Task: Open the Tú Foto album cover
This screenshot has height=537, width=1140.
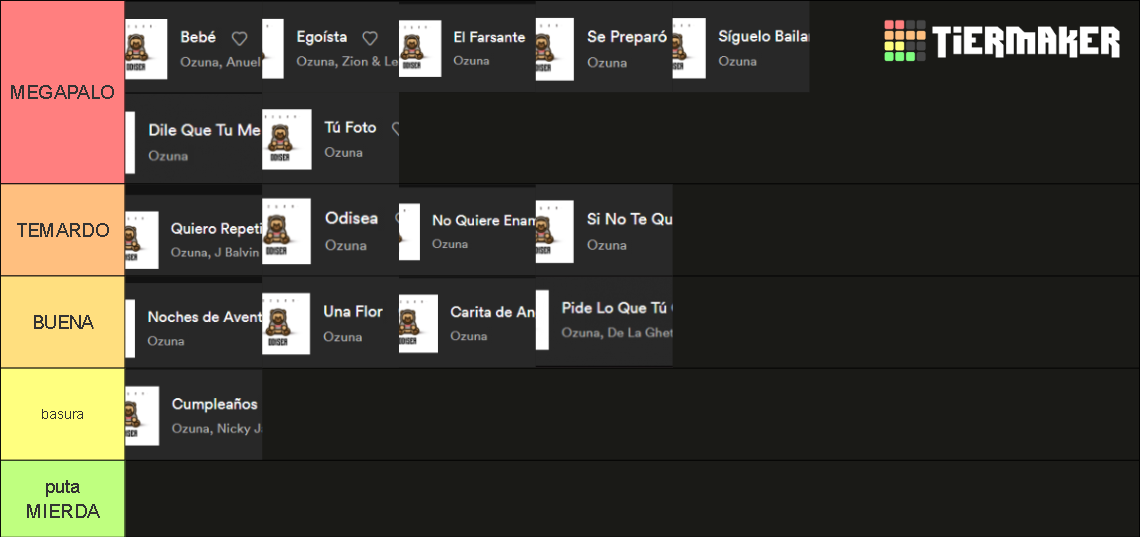Action: [286, 140]
